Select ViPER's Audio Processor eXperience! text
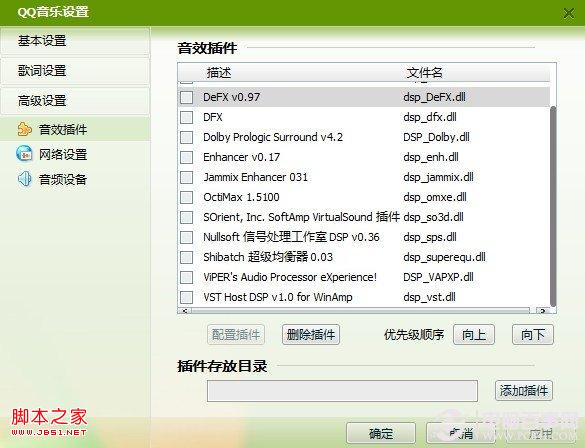 click(x=290, y=277)
